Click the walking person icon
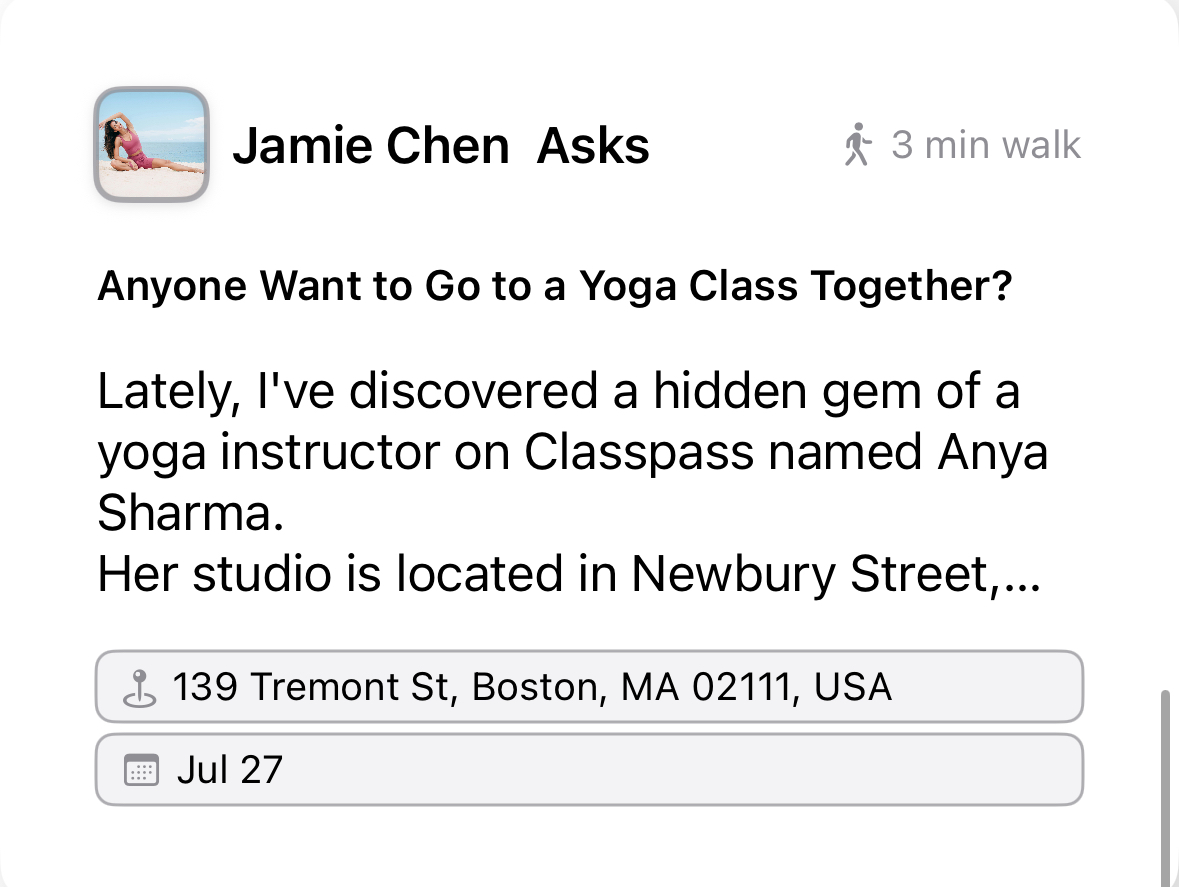1179x887 pixels. [x=856, y=146]
